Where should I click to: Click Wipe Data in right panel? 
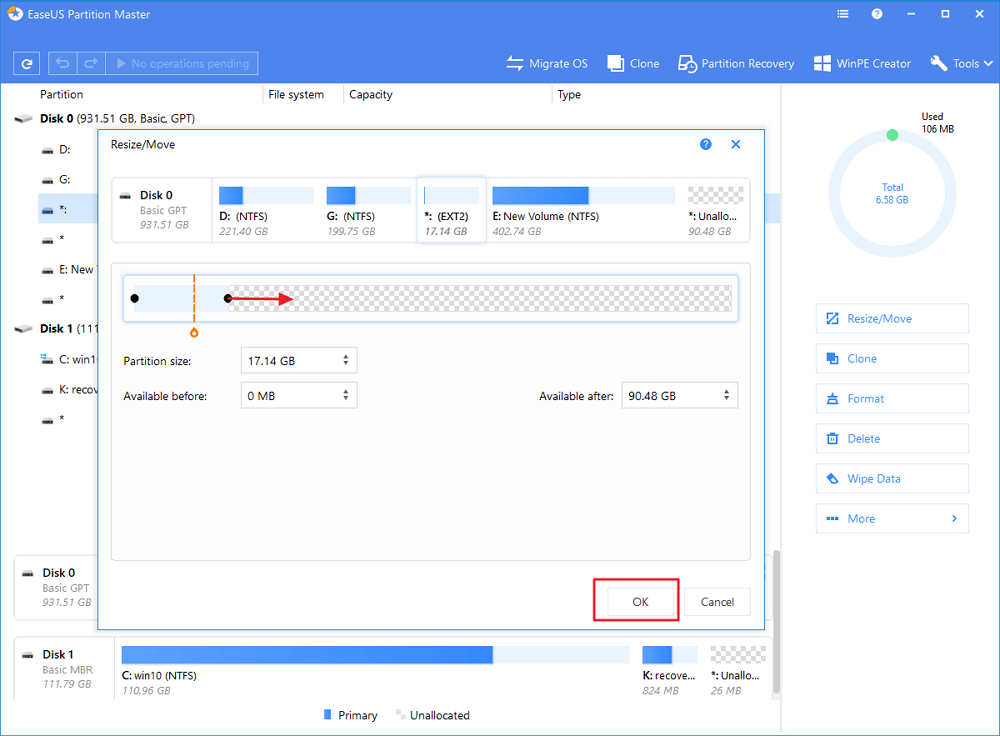pyautogui.click(x=892, y=478)
